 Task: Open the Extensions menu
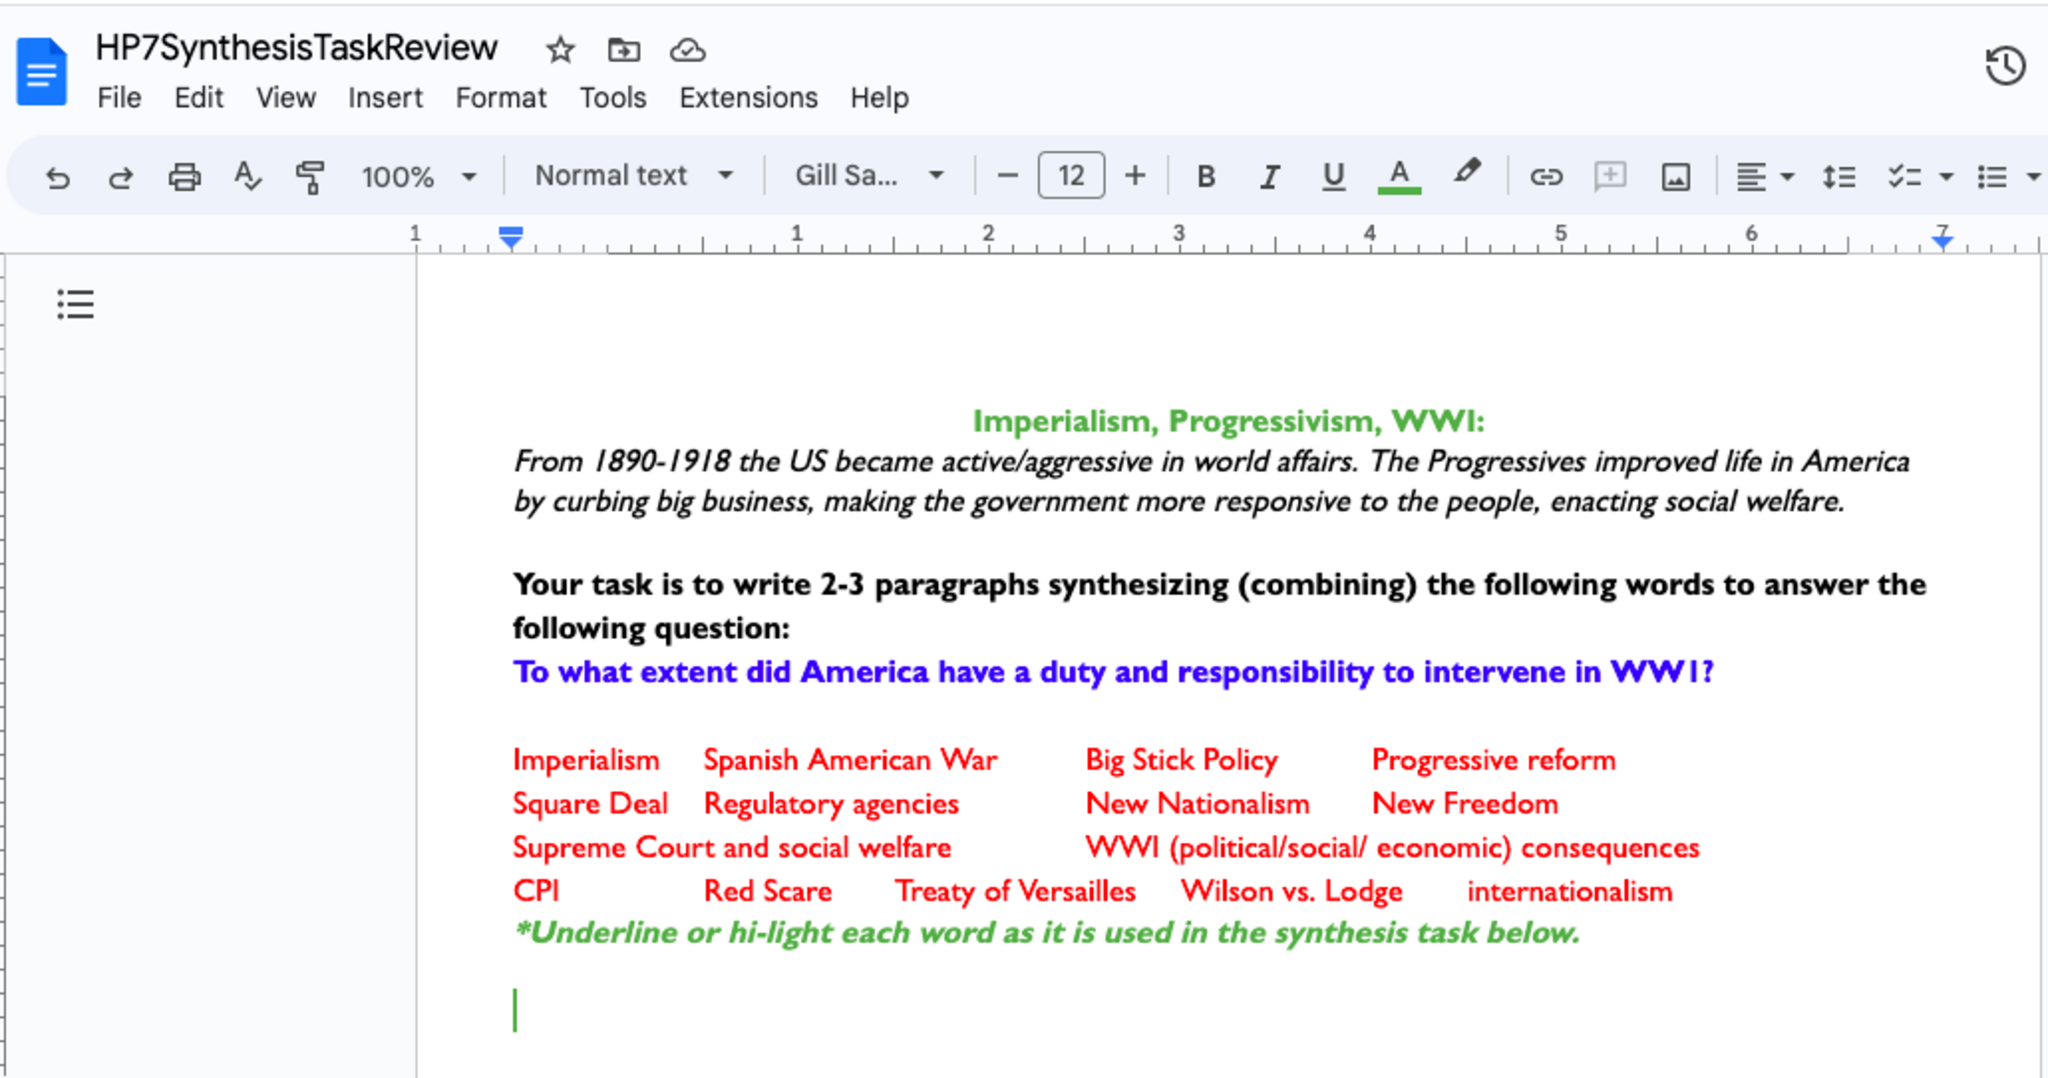click(748, 98)
